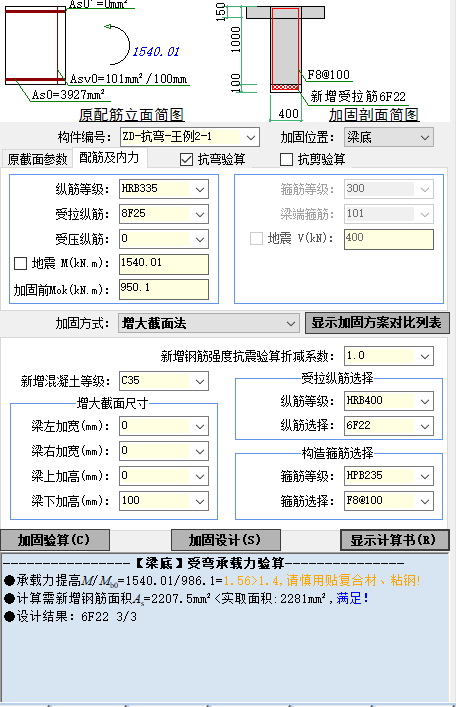The image size is (456, 707).
Task: Select the 配筋及内力 tab
Action: tap(110, 158)
